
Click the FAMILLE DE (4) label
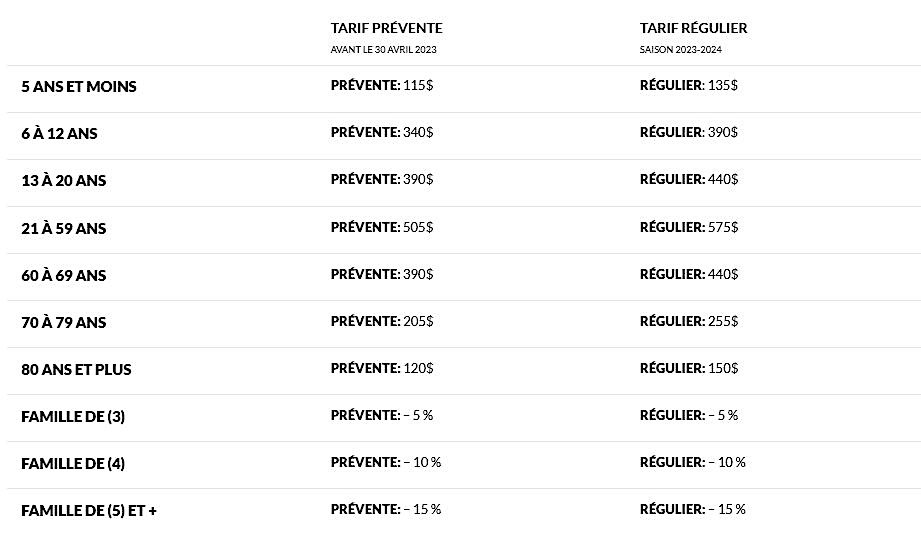coord(73,464)
